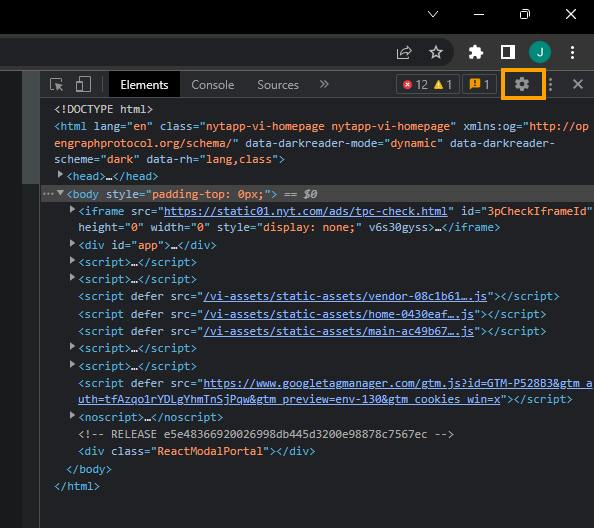Toggle the device toolbar icon
The image size is (594, 528).
(x=83, y=84)
